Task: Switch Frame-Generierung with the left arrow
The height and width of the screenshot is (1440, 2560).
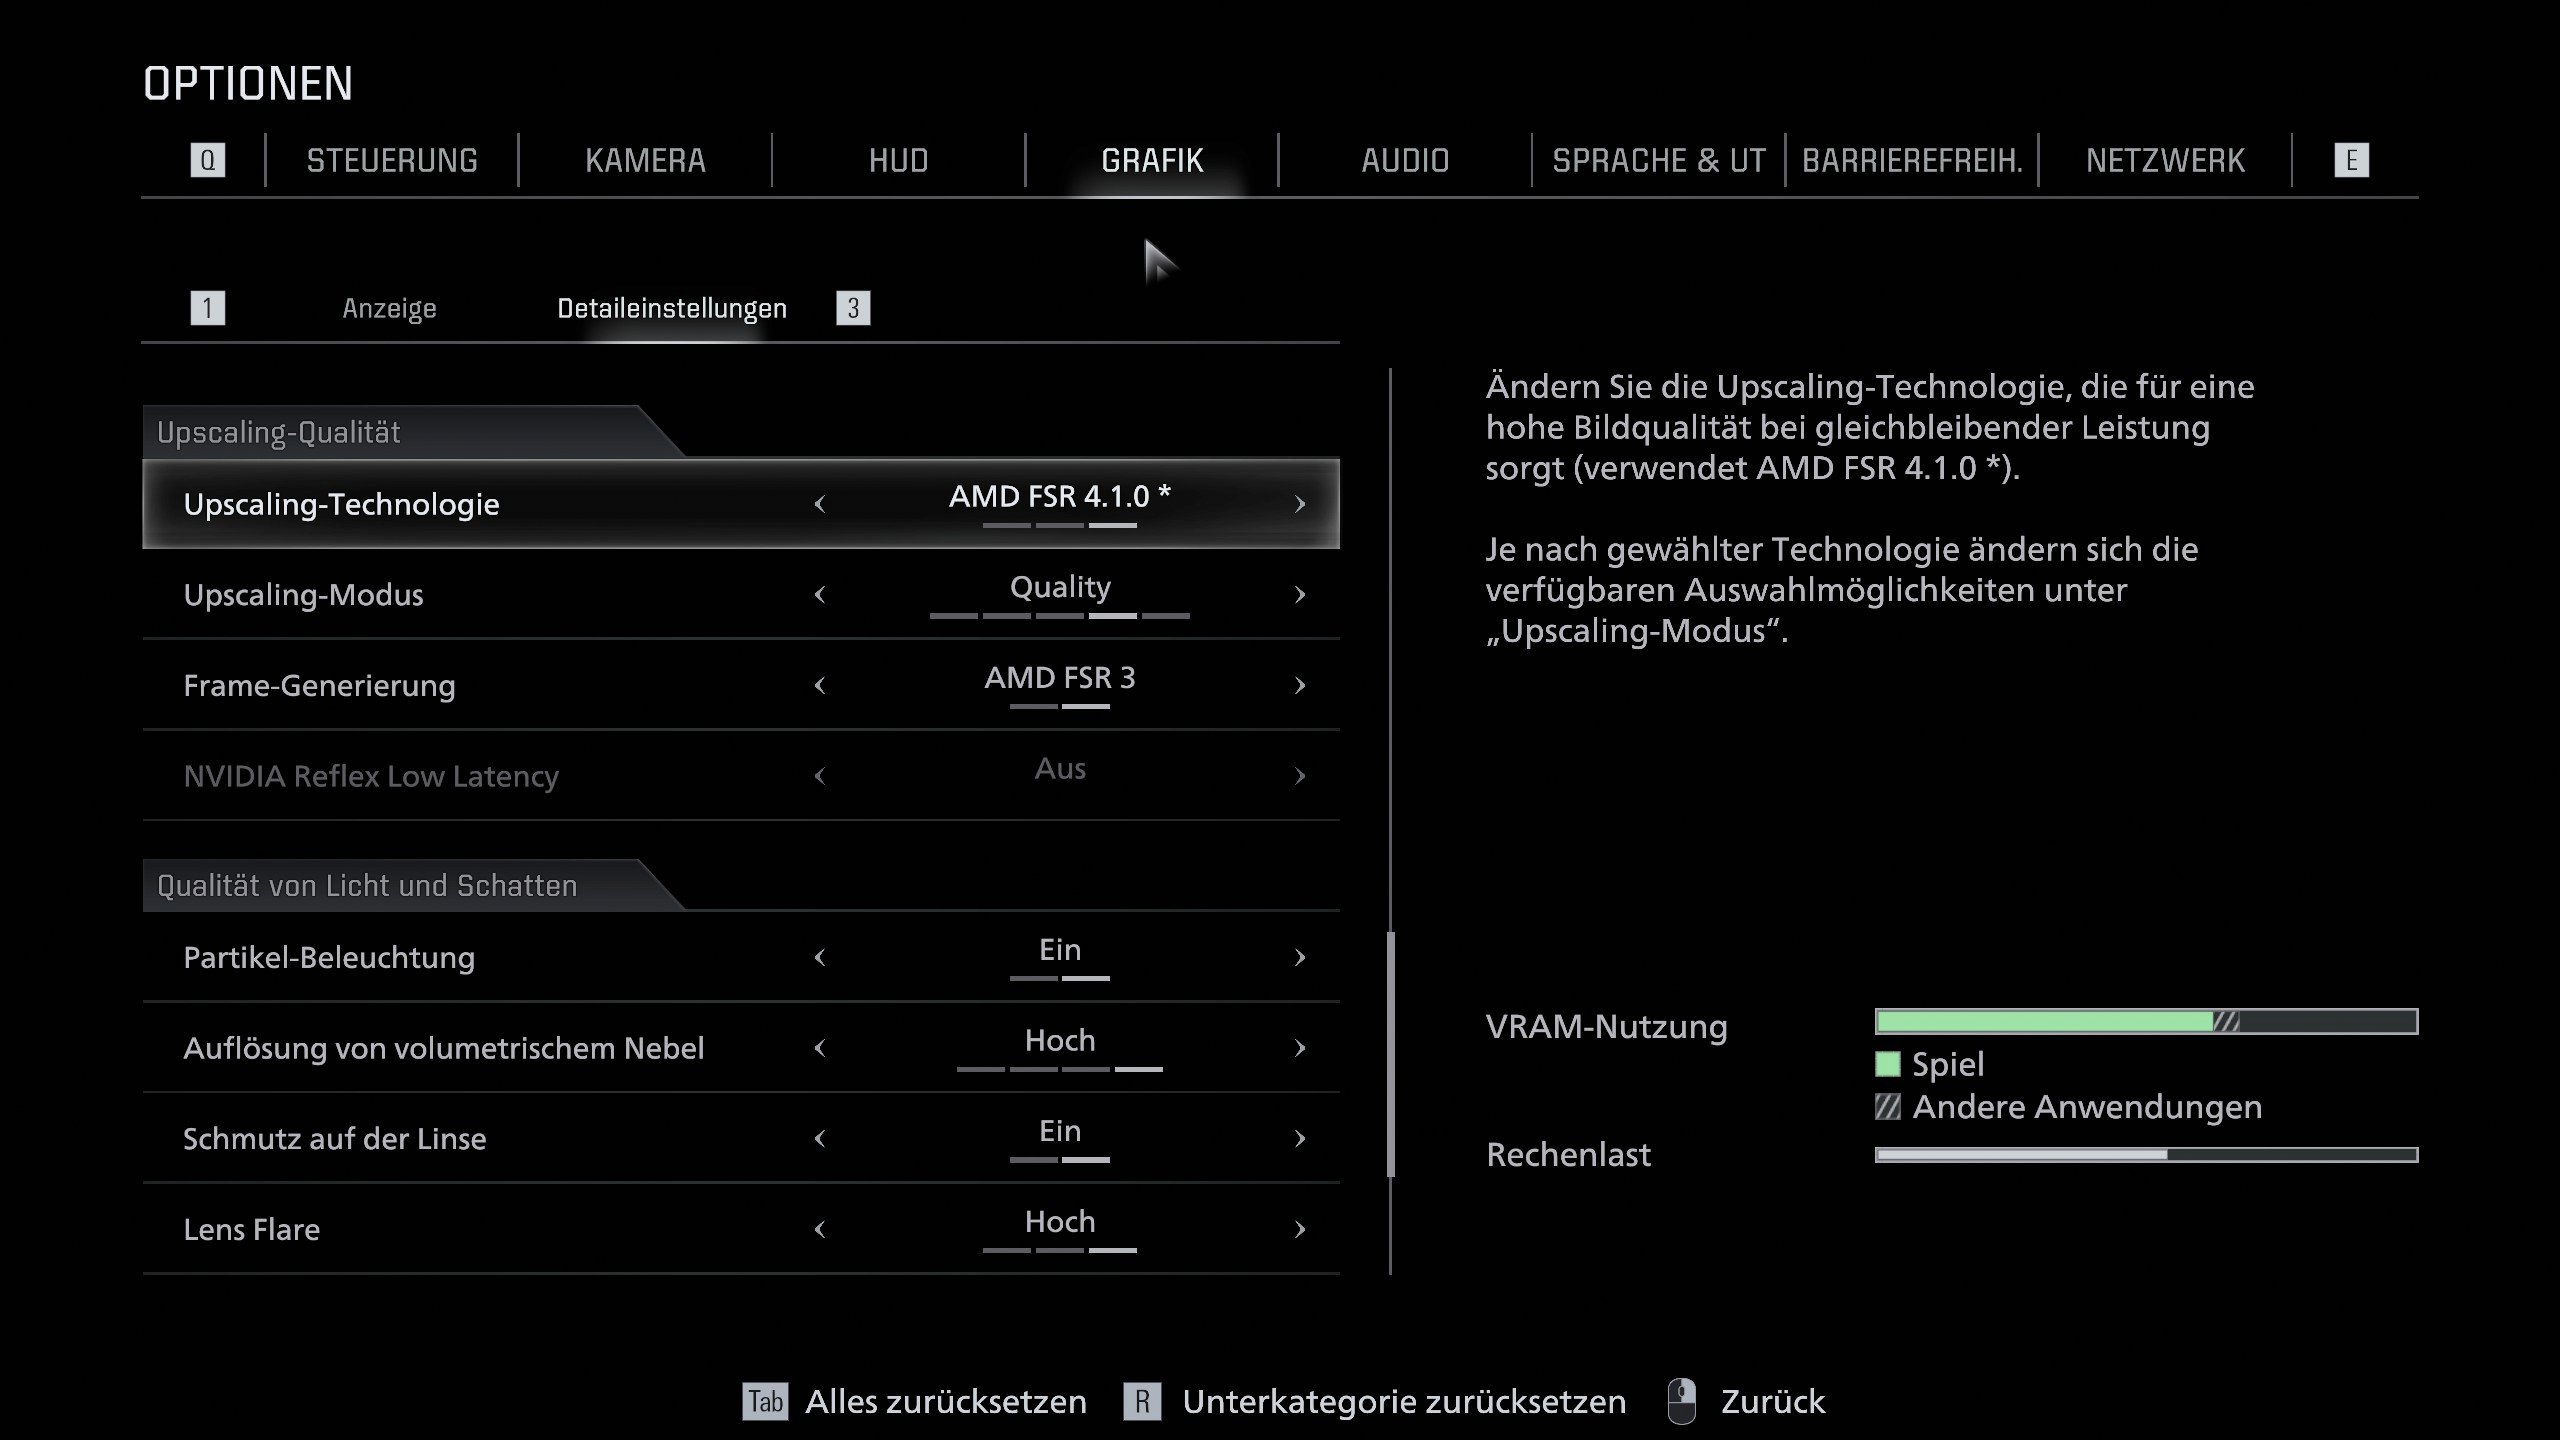Action: point(820,685)
